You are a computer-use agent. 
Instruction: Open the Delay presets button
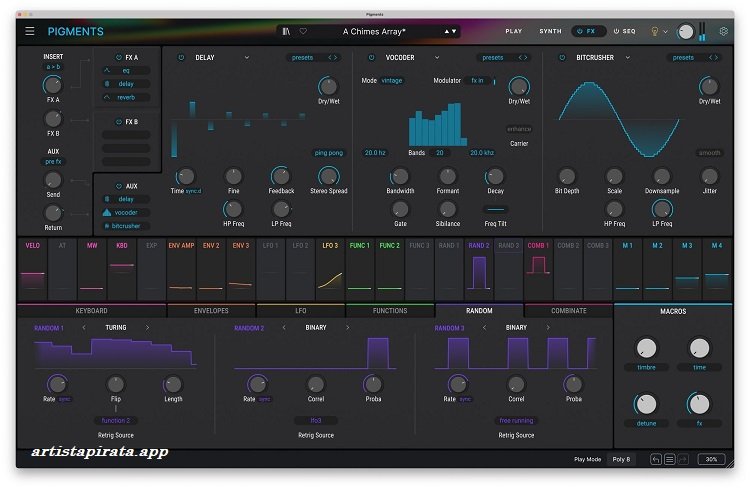302,57
